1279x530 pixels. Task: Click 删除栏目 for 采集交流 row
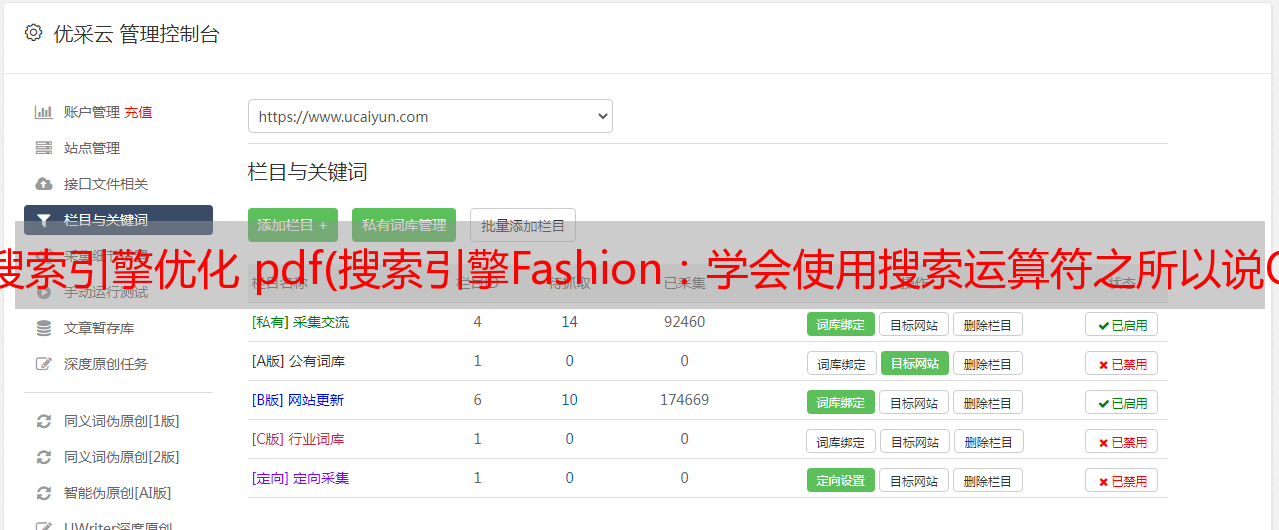[x=988, y=324]
